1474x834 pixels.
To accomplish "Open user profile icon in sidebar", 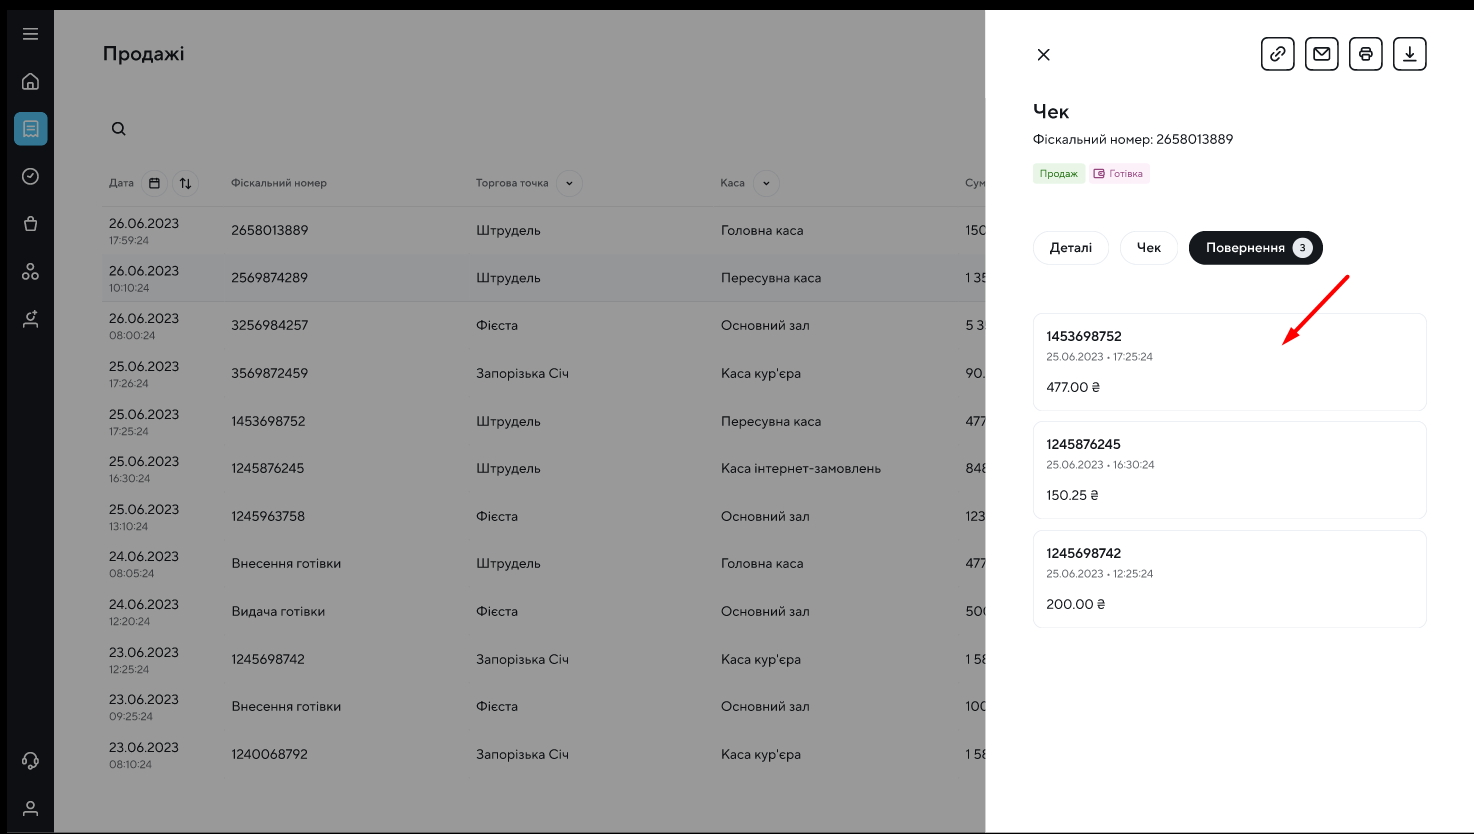I will [x=30, y=808].
